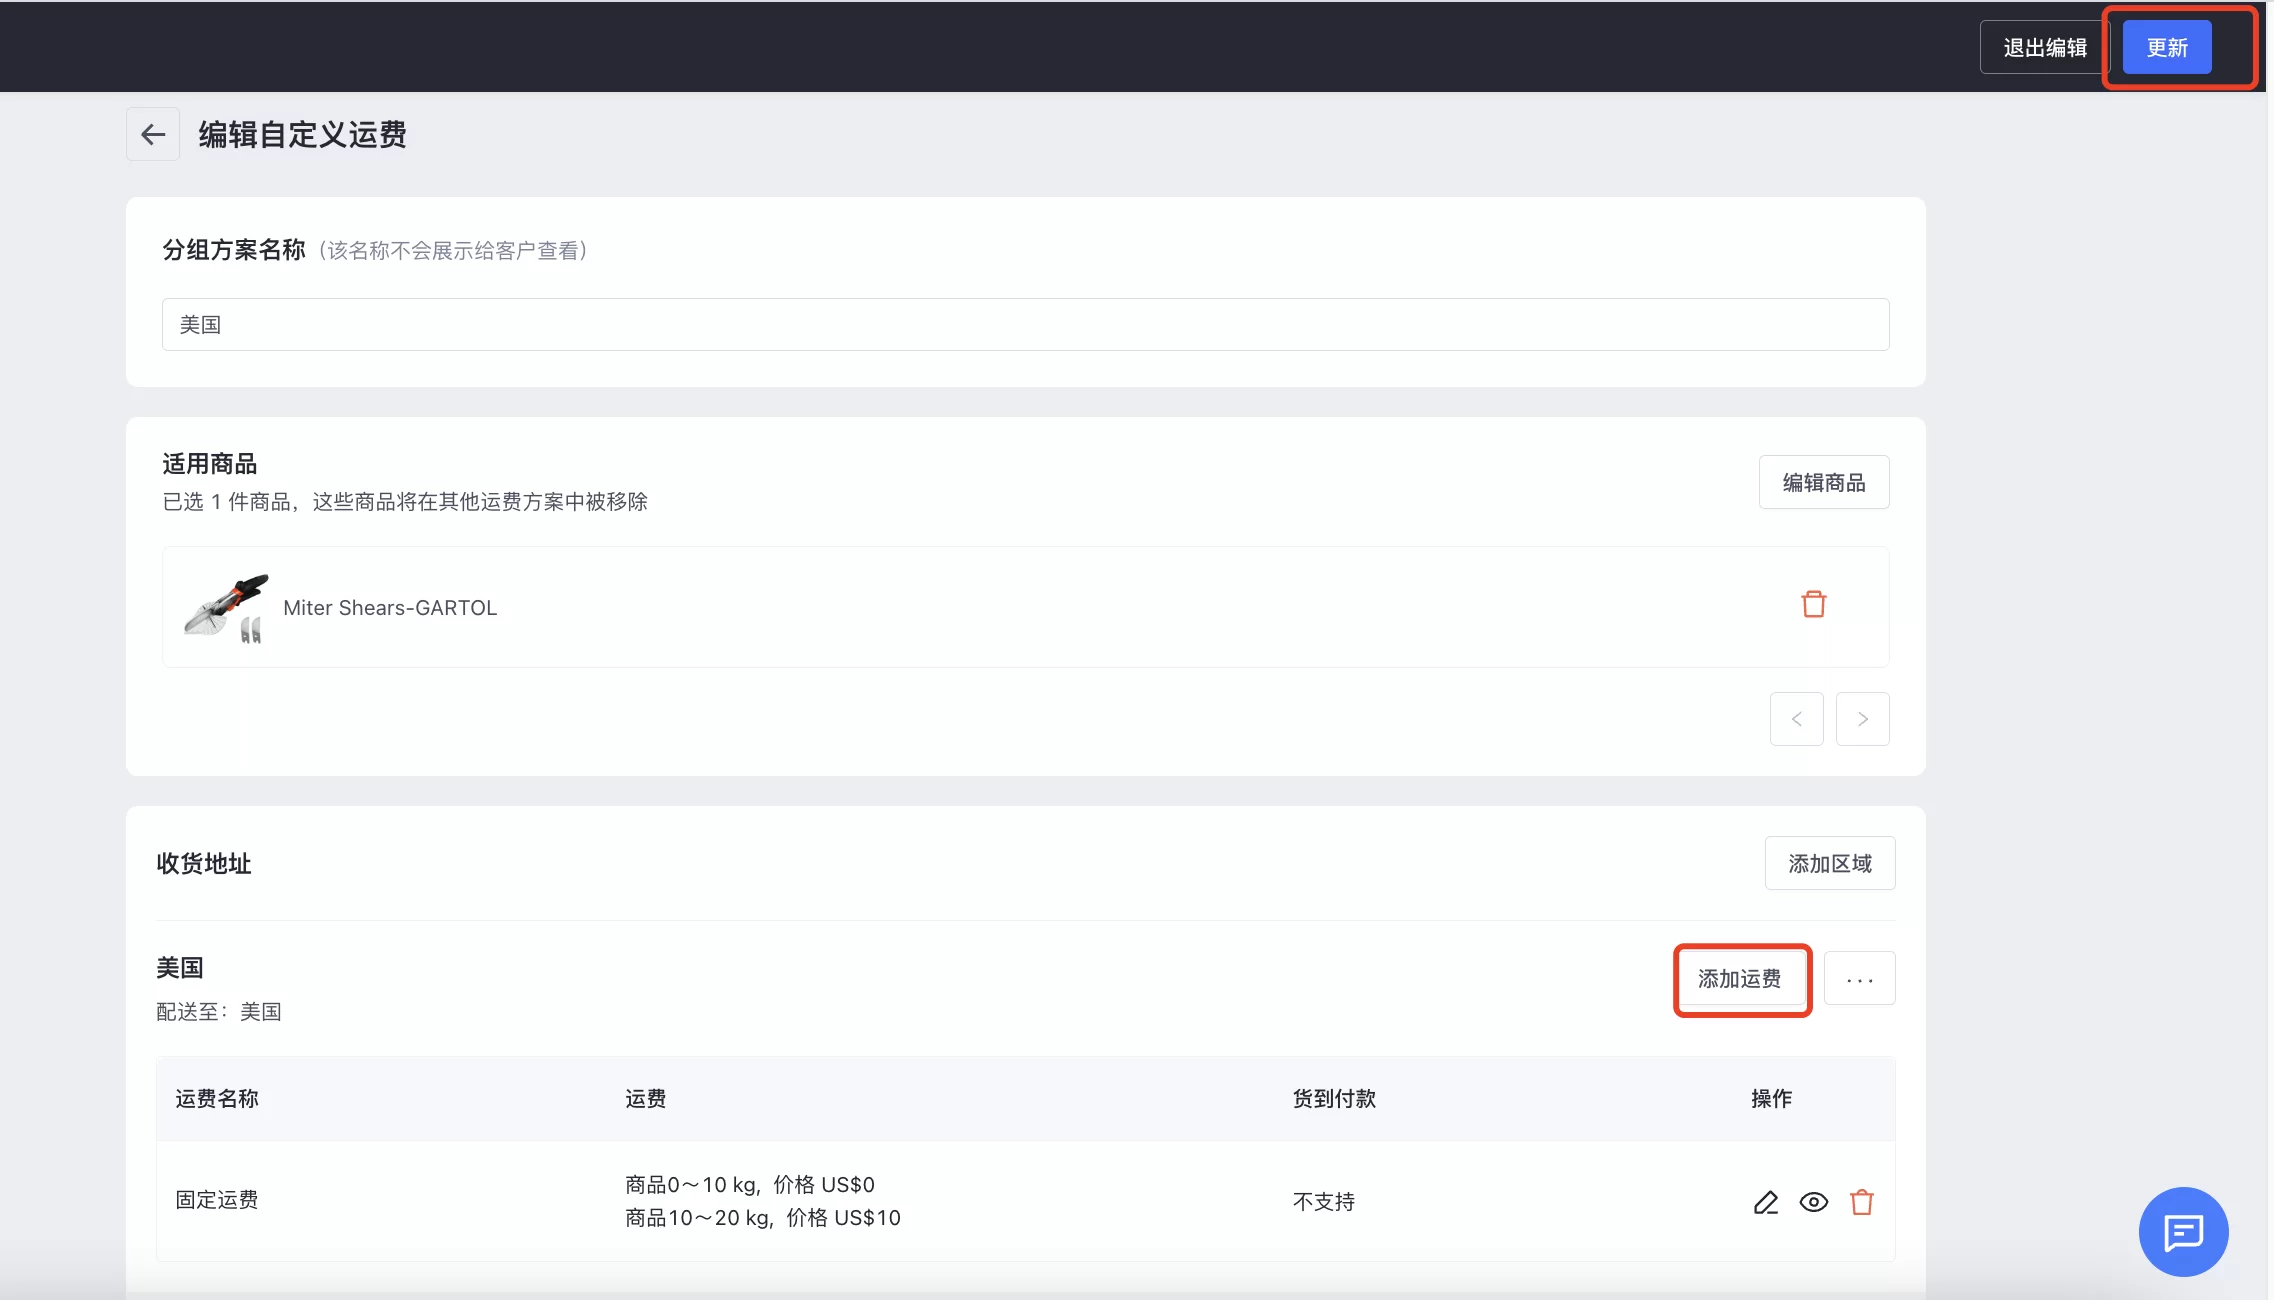Click the 美国 region heading
This screenshot has height=1300, width=2274.
tap(178, 966)
